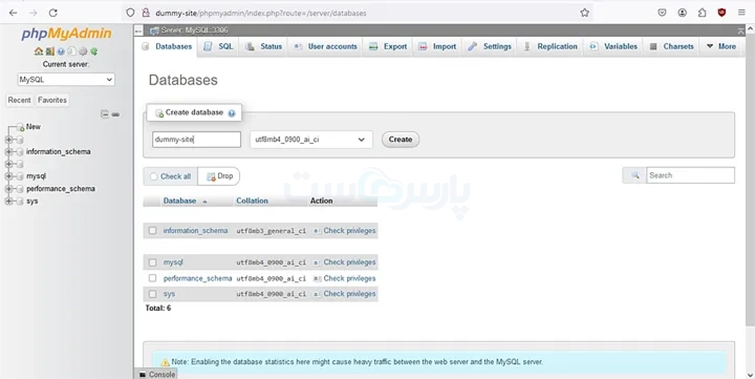Select the sys row checkbox
Screen dimensions: 755x379
(153, 294)
